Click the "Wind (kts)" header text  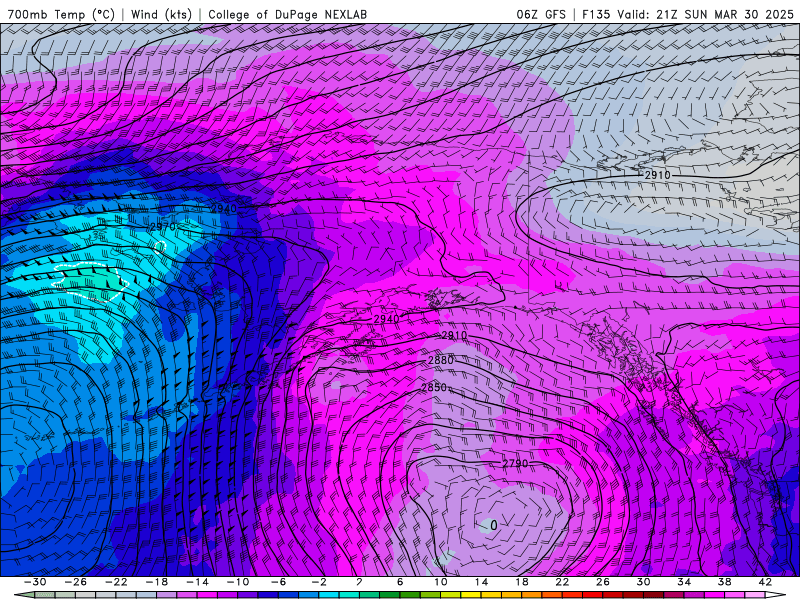click(x=161, y=14)
